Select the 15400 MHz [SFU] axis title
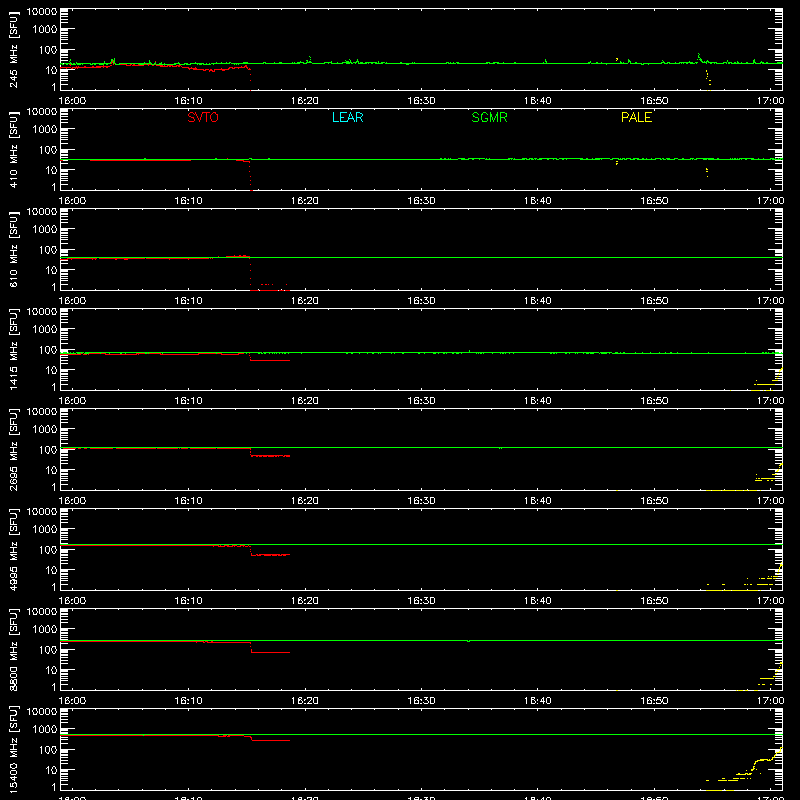Viewport: 800px width, 800px height. click(x=13, y=749)
